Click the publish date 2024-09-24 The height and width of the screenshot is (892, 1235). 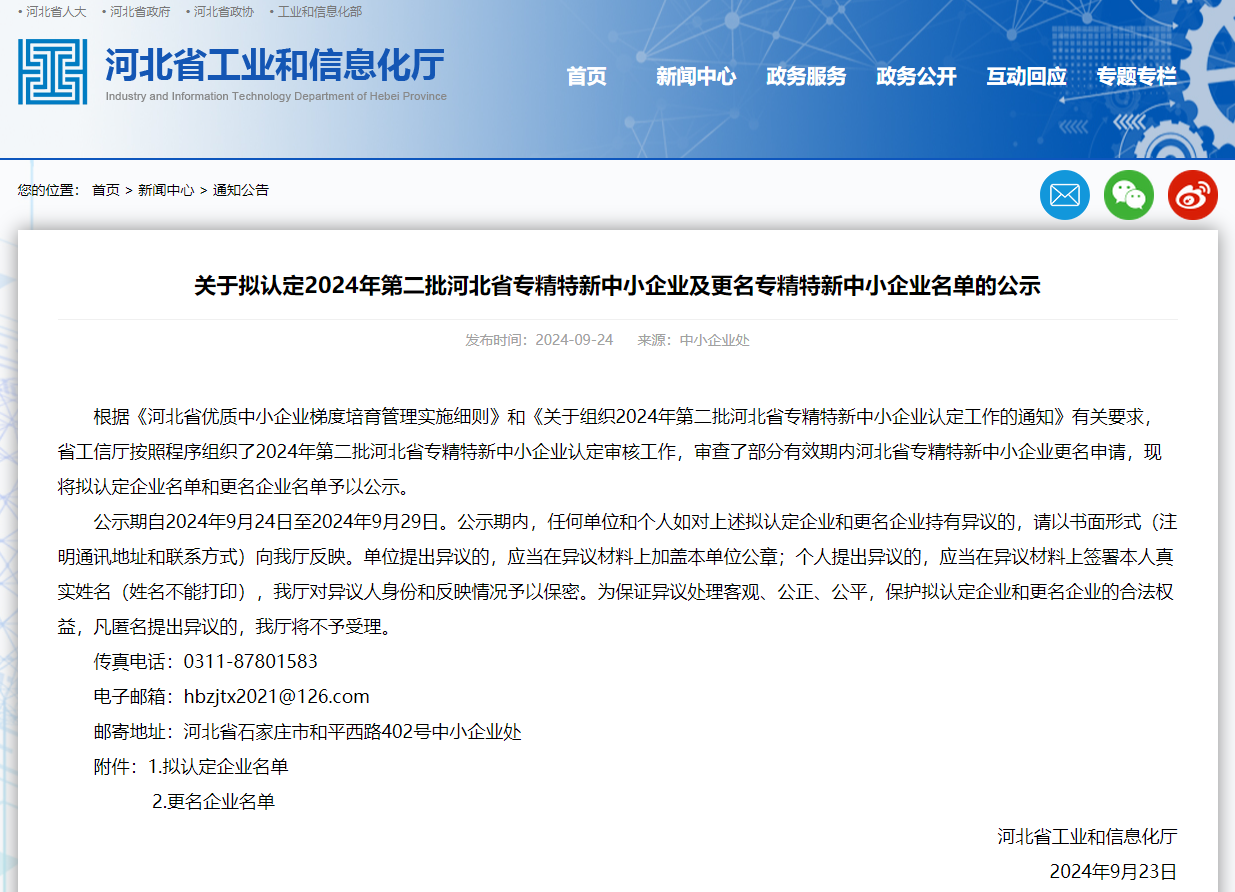[574, 340]
